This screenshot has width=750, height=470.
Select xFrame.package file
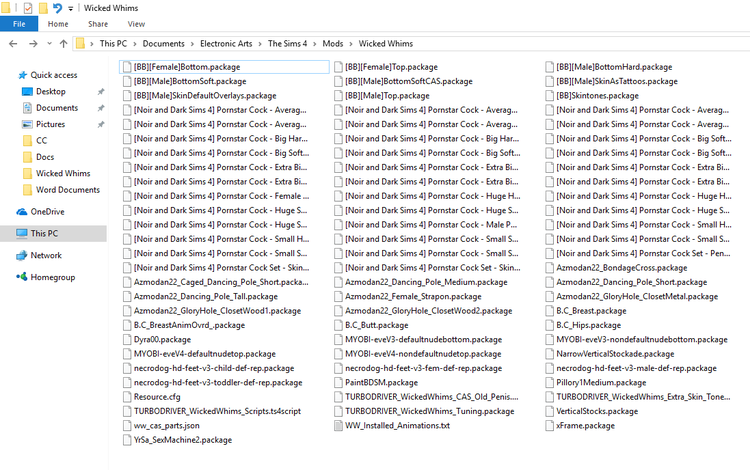click(x=585, y=426)
